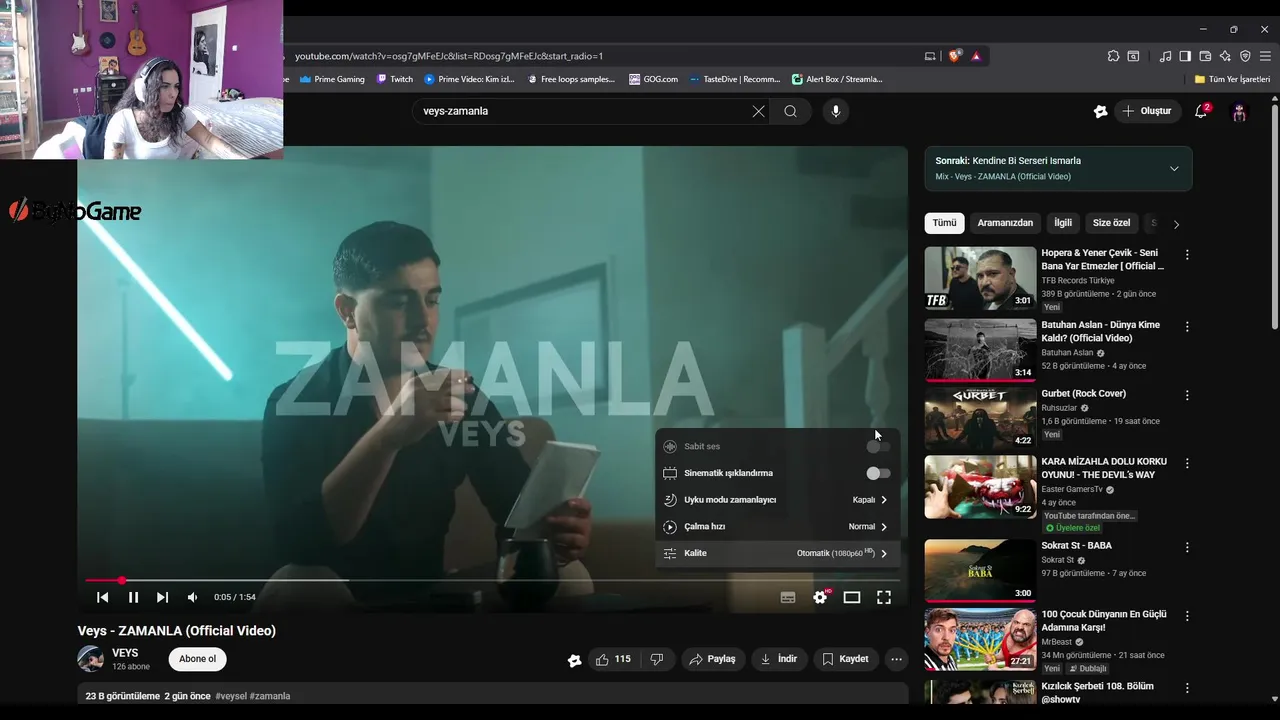The image size is (1280, 720).
Task: Mute the video volume
Action: coord(192,597)
